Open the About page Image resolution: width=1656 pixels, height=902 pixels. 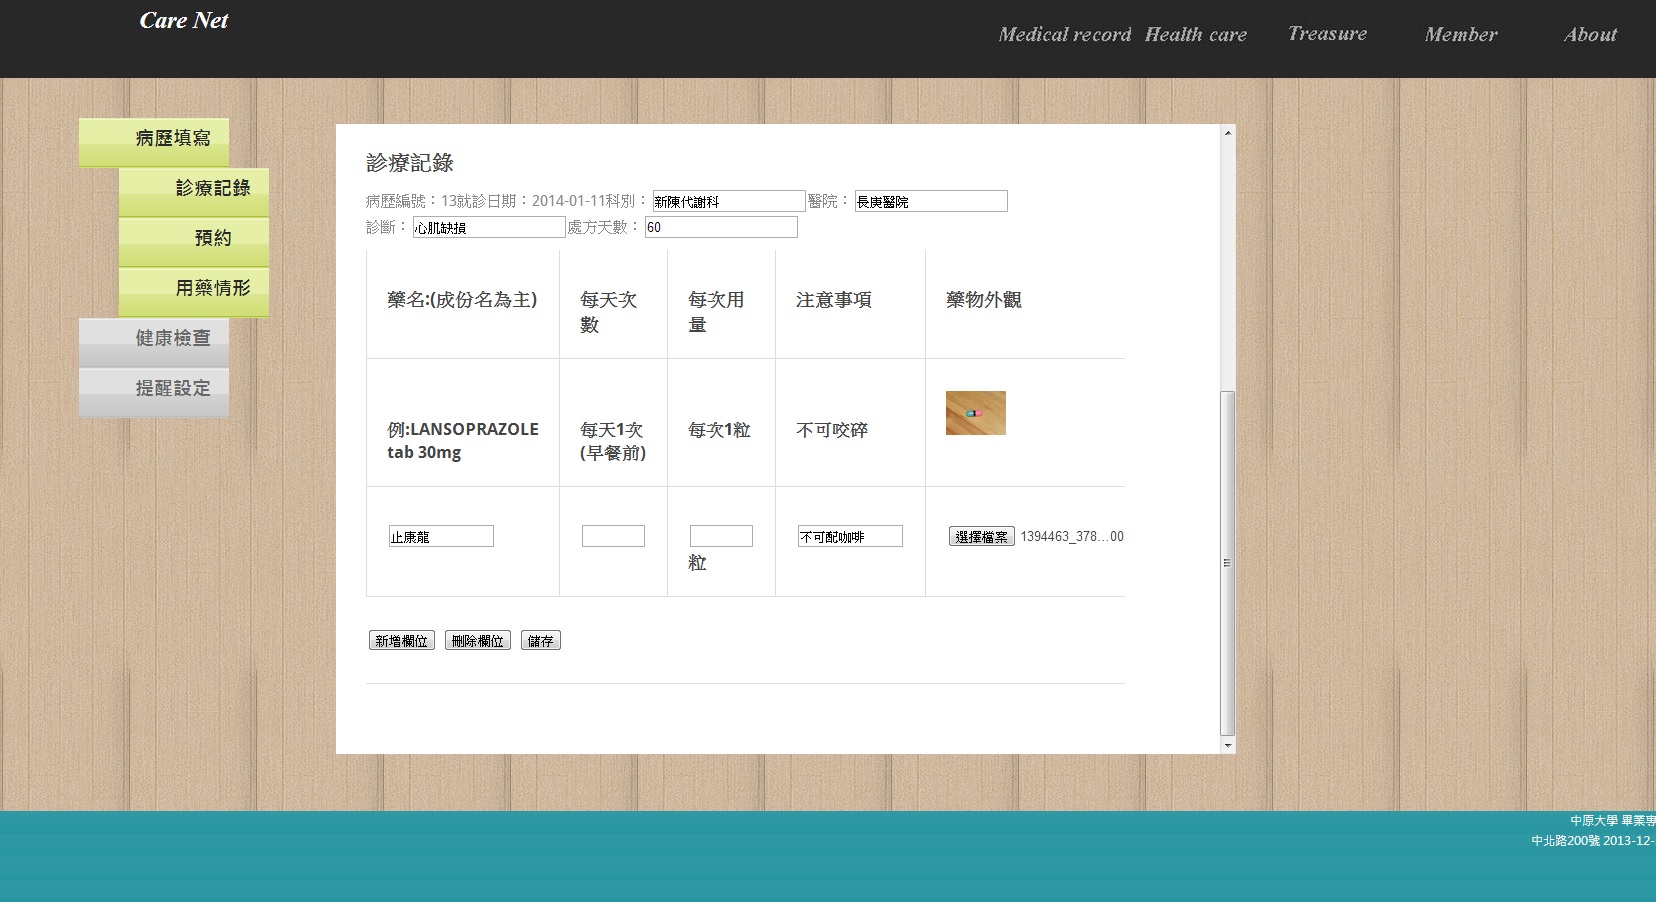pos(1589,35)
